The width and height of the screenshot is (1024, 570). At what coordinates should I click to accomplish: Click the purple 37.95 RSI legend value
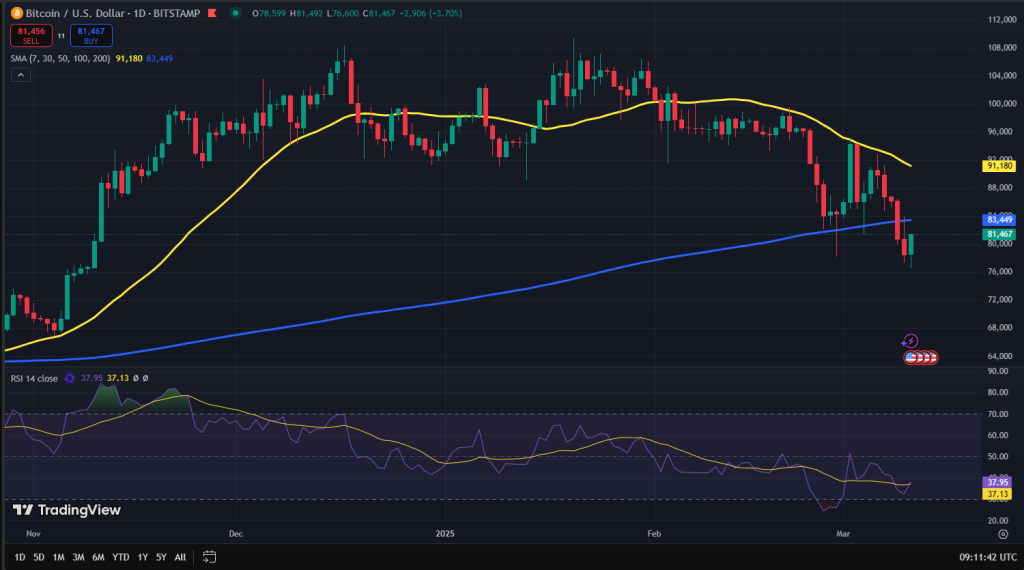[91, 378]
